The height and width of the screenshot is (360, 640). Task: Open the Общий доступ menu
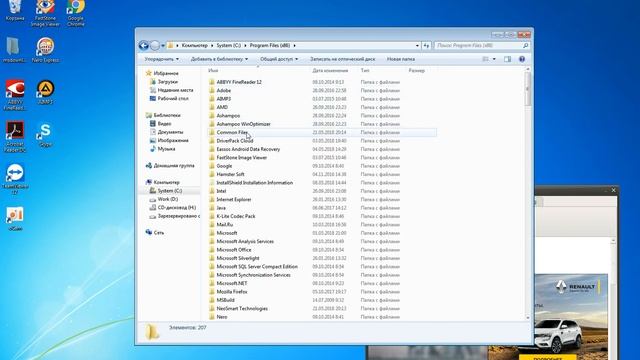(279, 59)
